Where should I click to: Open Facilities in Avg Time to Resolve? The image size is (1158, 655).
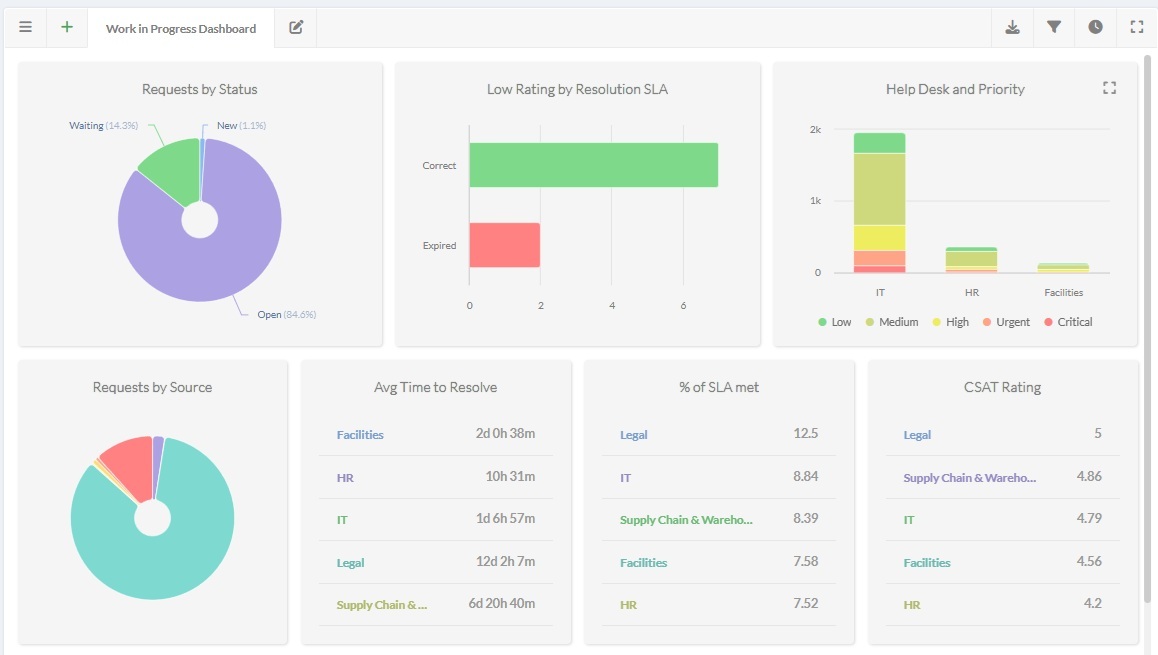point(360,435)
